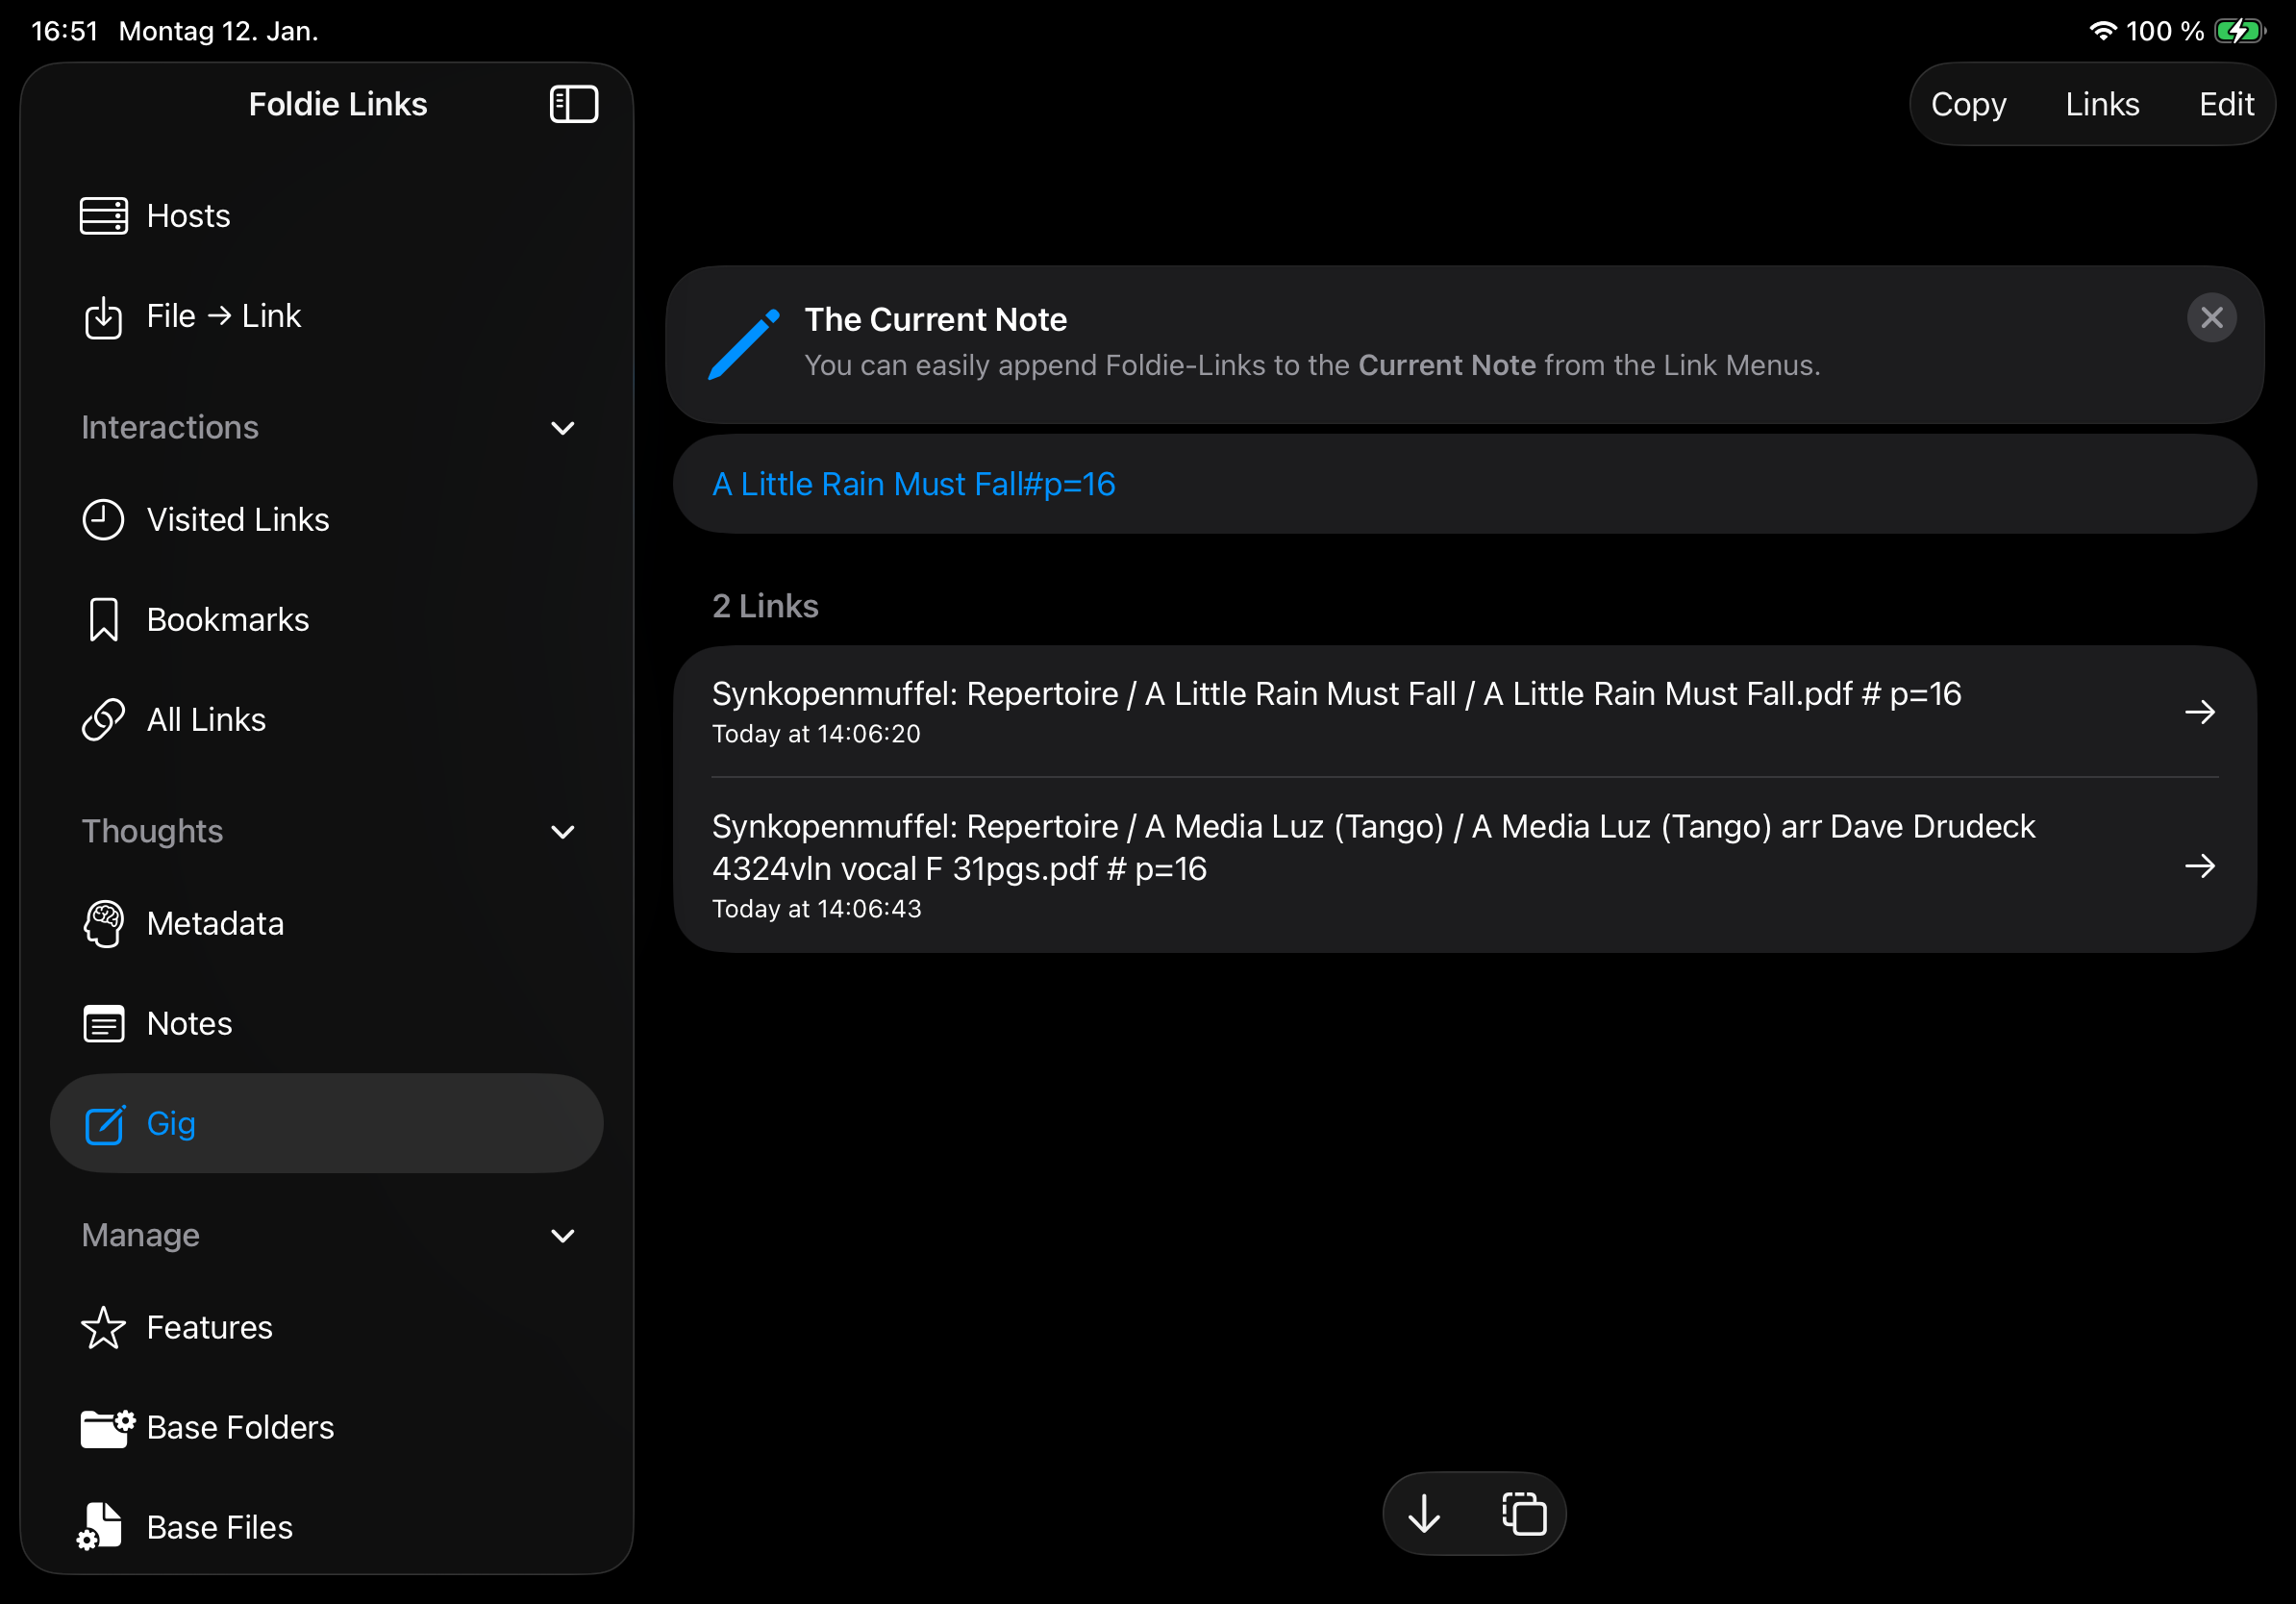Show All Links
2296x1604 pixels.
click(205, 720)
